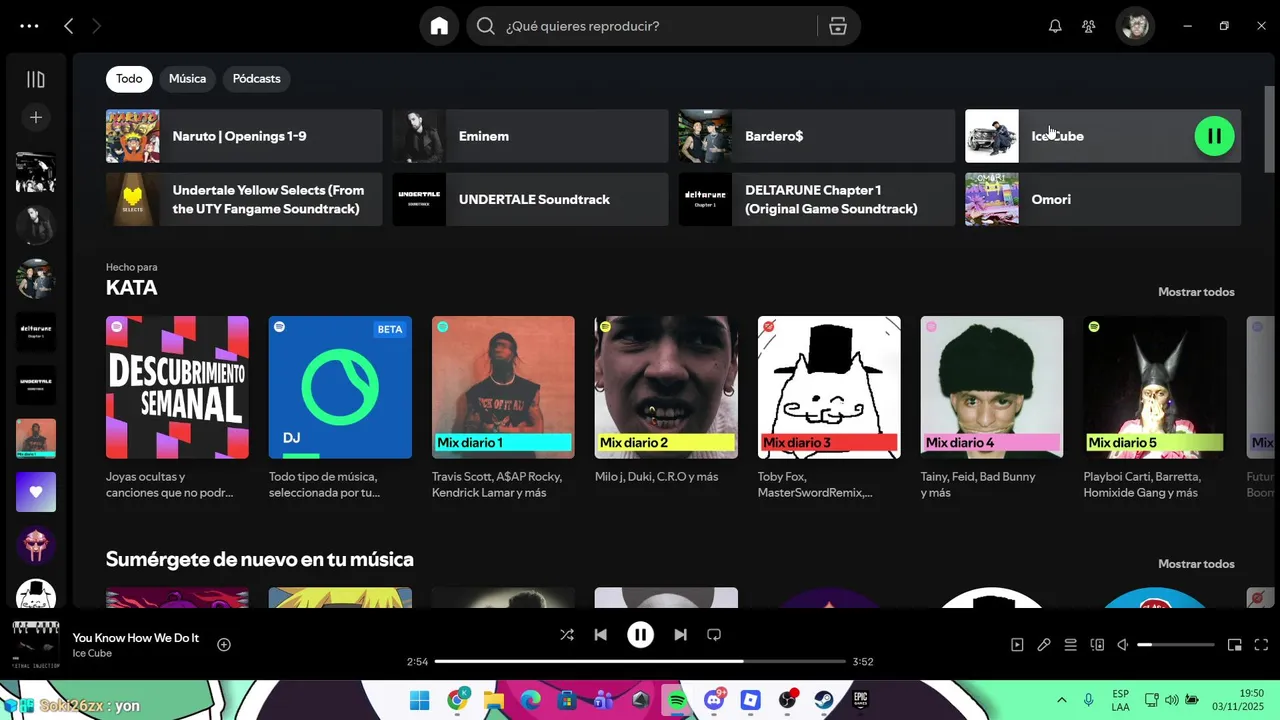Open Steam from the taskbar

[x=824, y=700]
